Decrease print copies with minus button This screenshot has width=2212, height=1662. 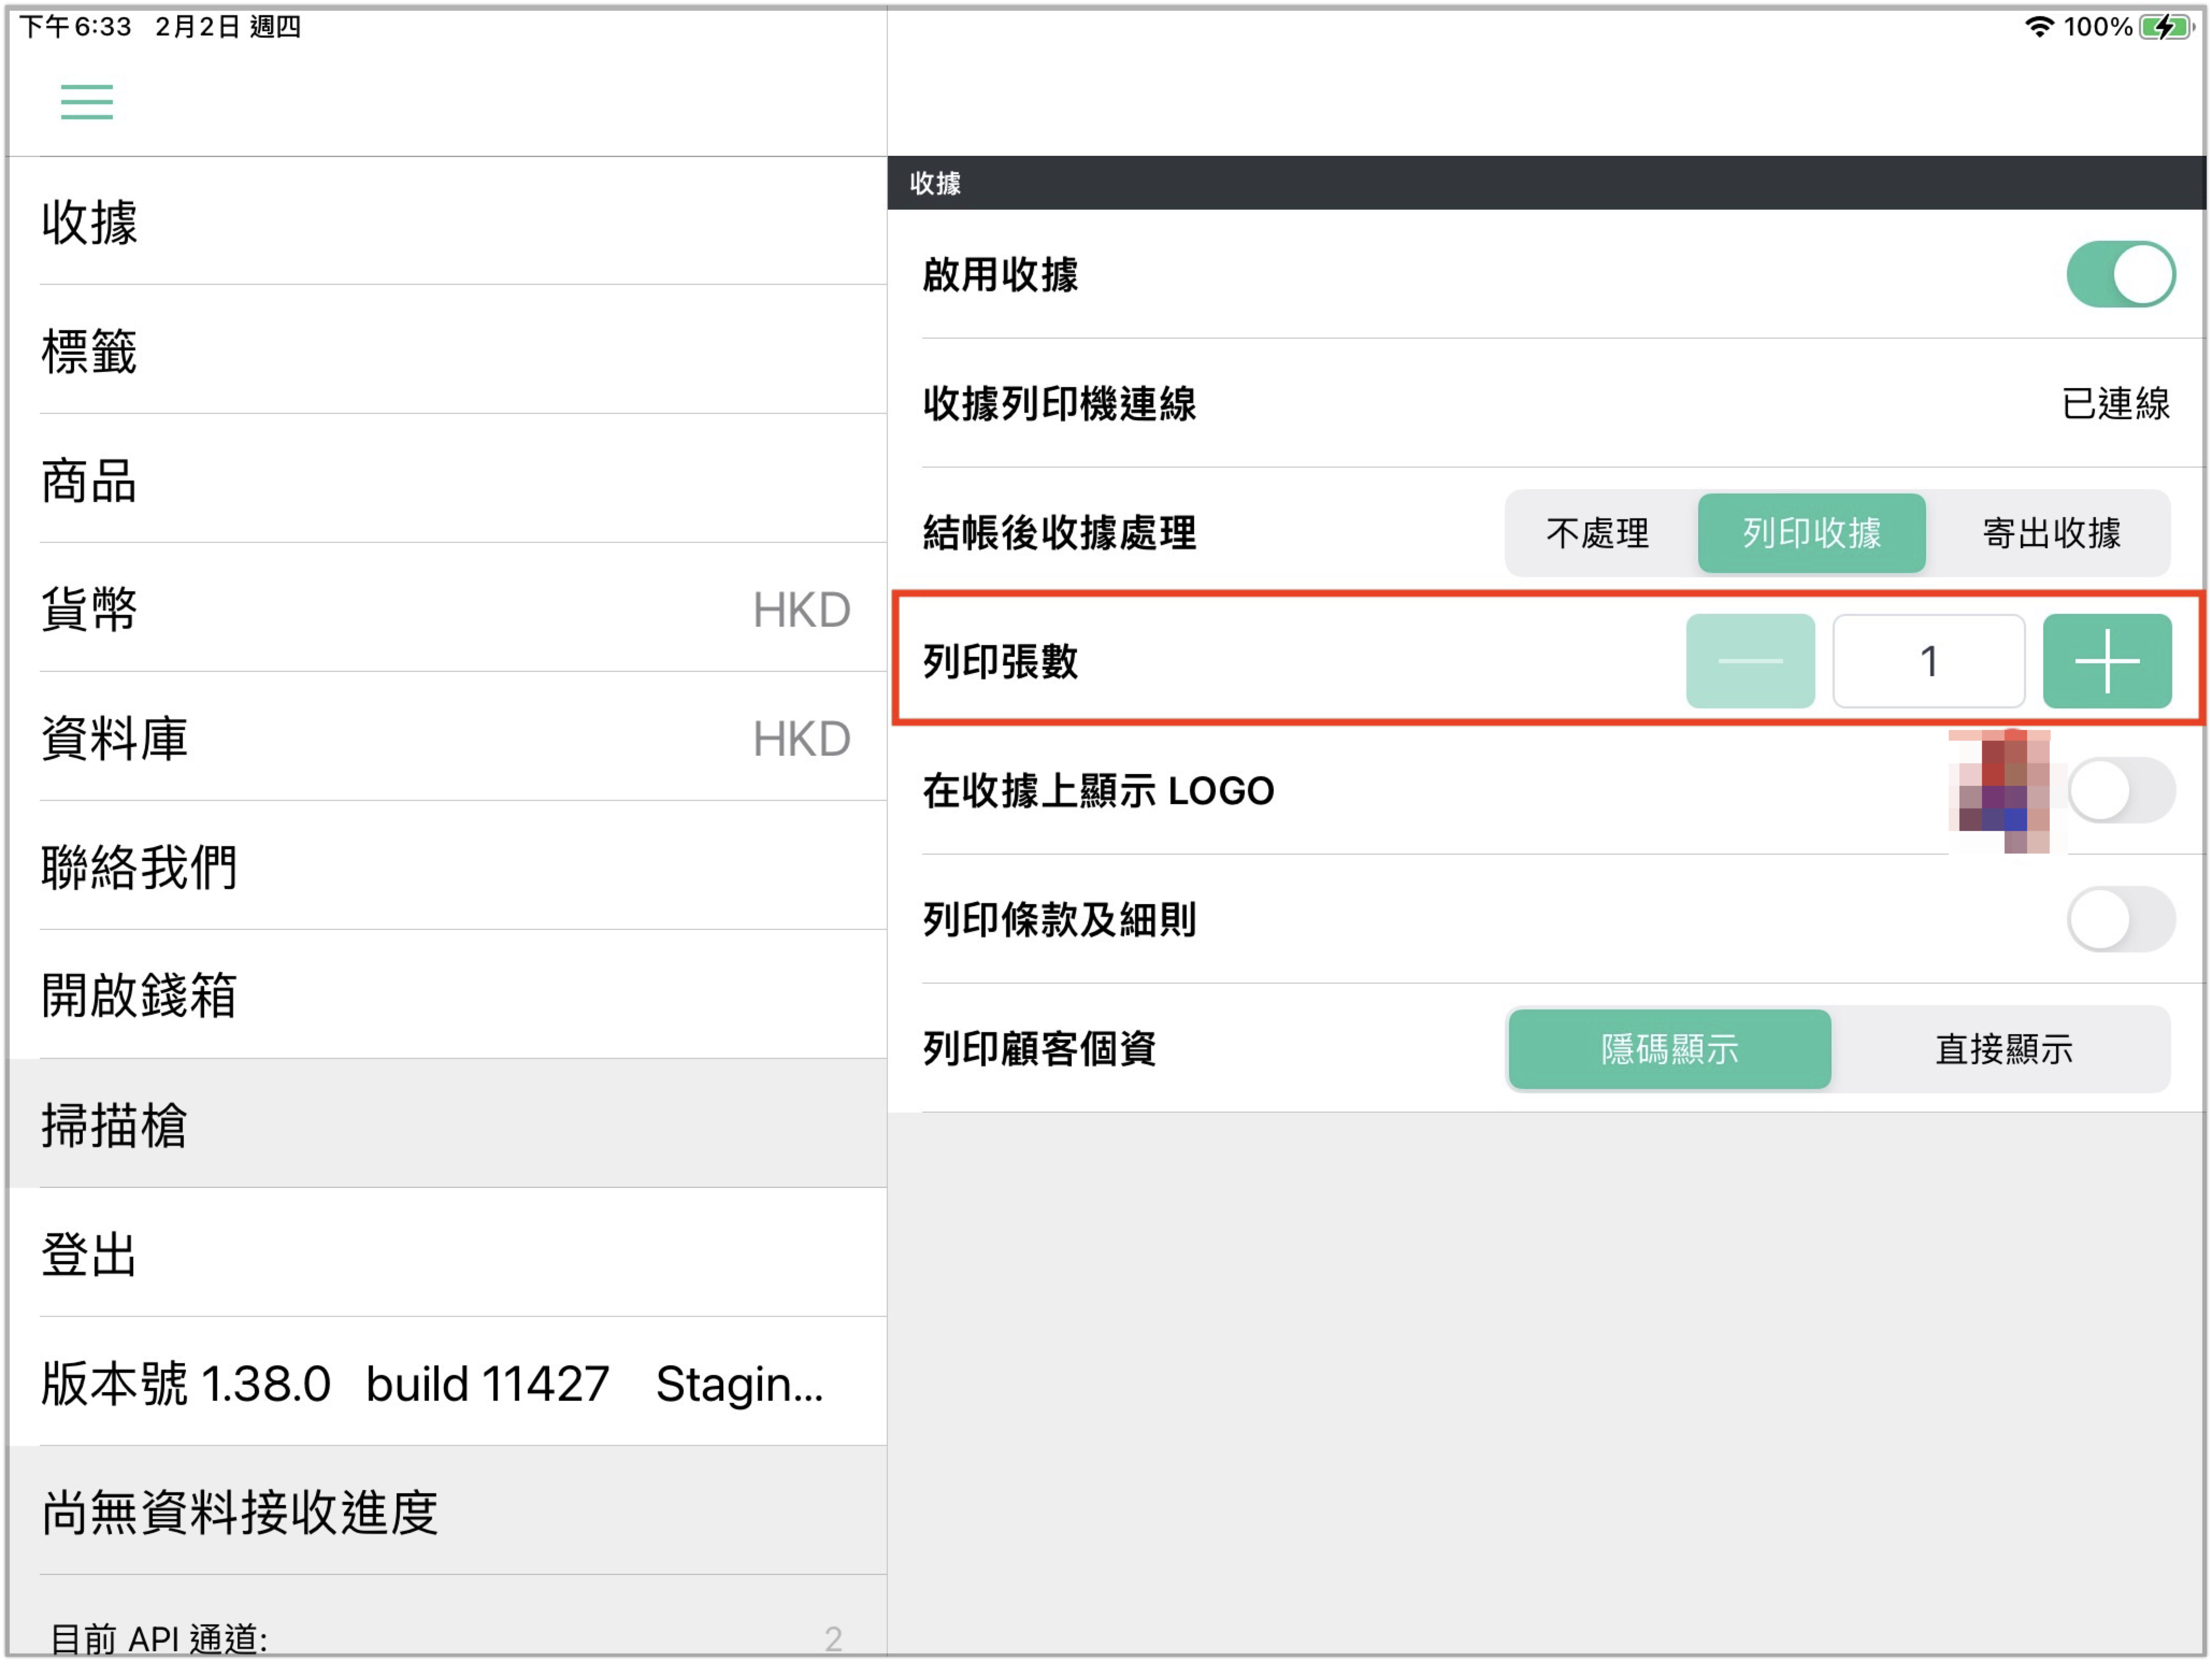(1750, 661)
